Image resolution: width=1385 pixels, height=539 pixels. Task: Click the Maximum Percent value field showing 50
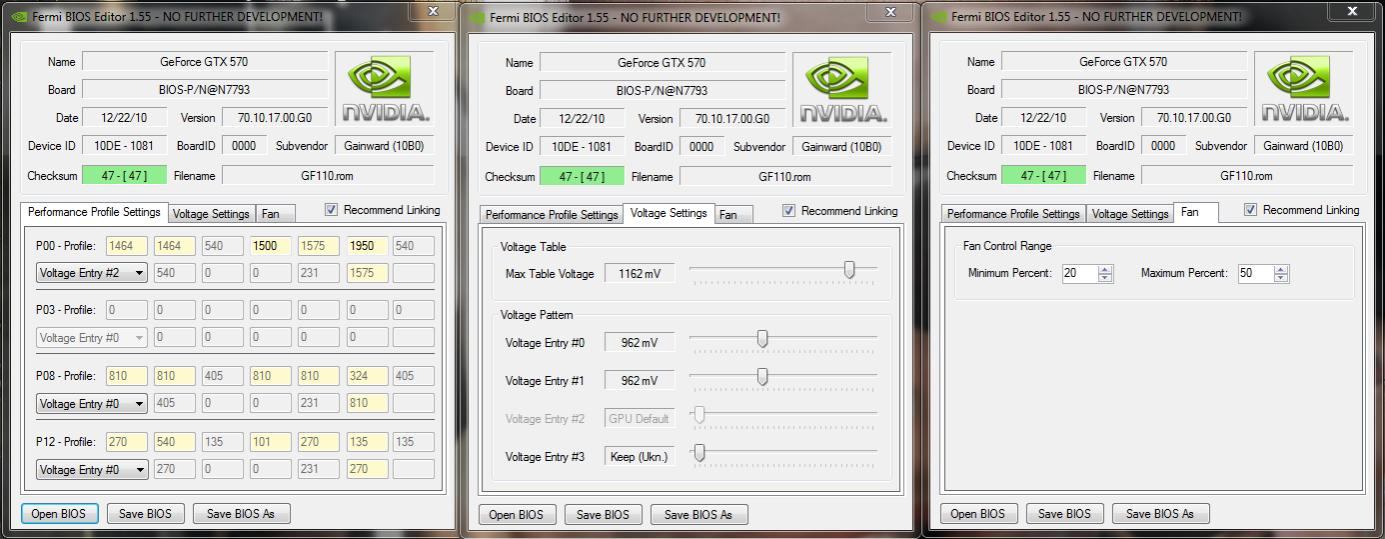click(x=1256, y=273)
